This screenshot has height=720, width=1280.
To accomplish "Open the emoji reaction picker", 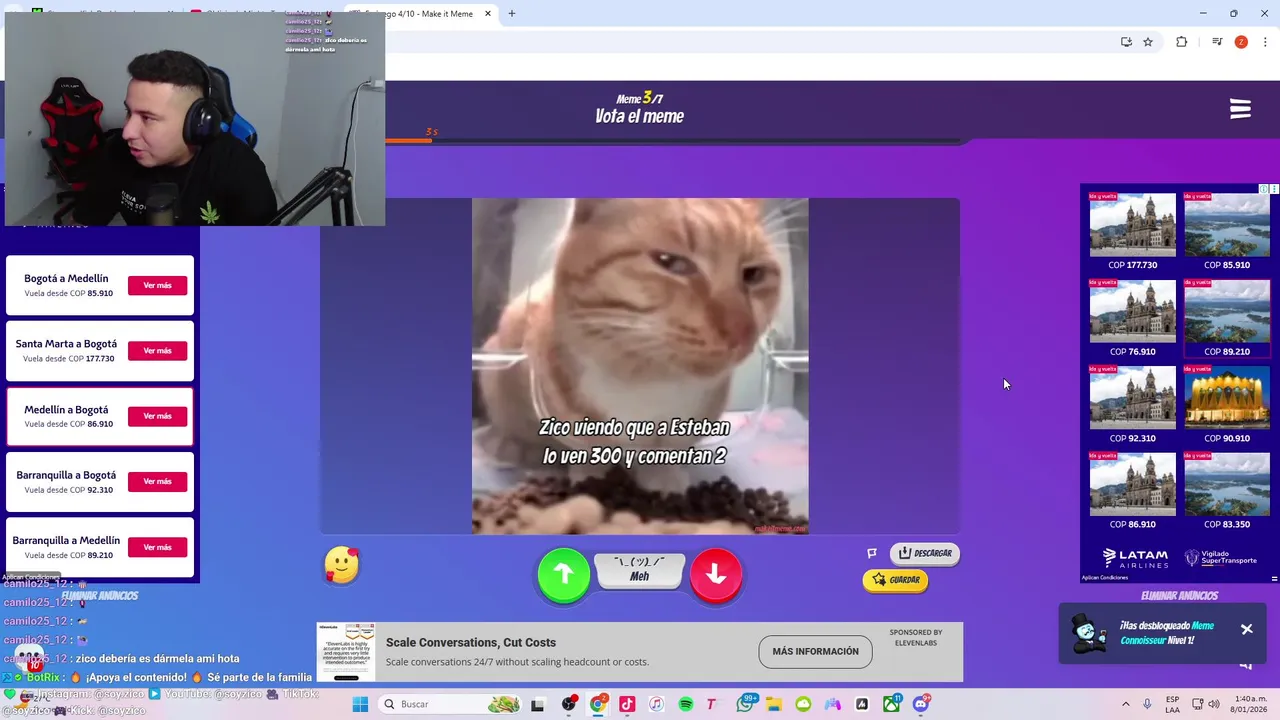I will pyautogui.click(x=341, y=566).
